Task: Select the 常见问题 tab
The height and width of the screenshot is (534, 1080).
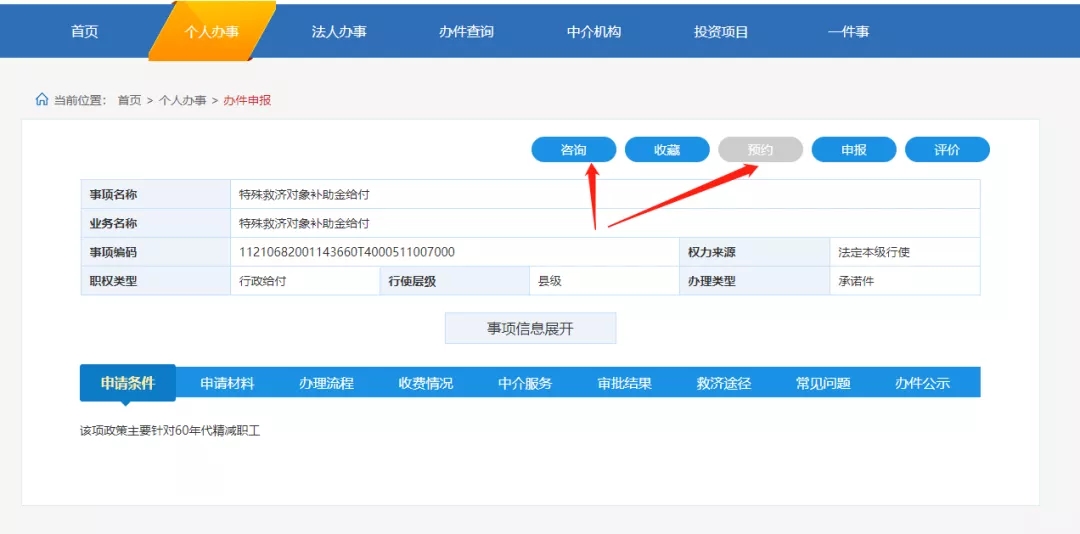Action: point(823,383)
